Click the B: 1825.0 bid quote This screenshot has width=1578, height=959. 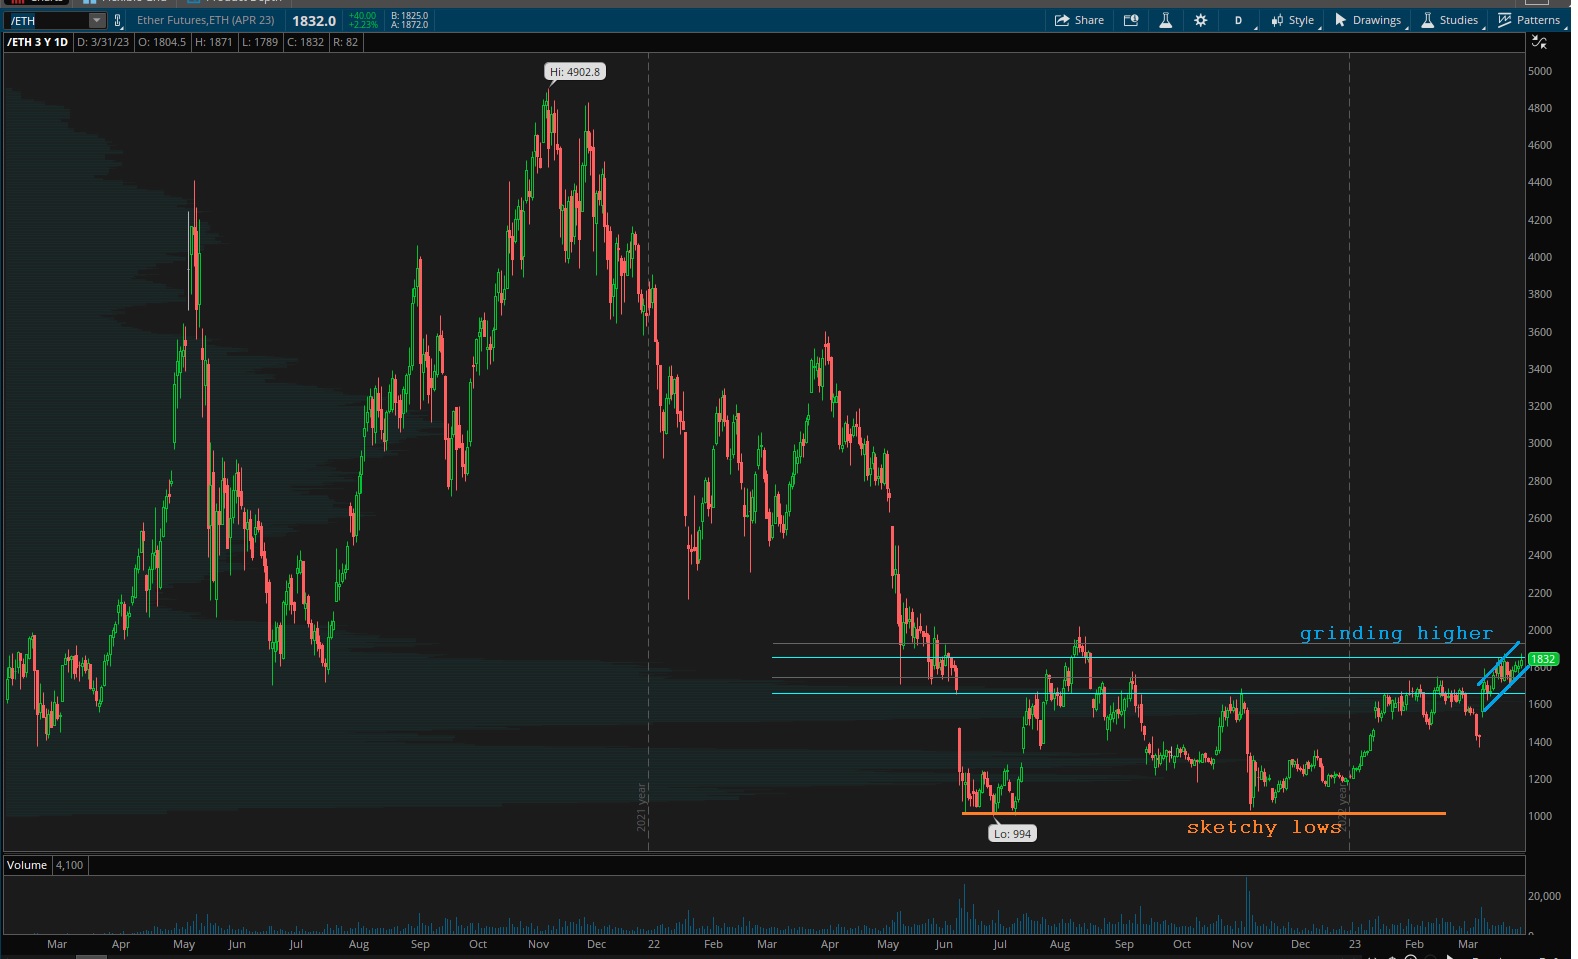click(410, 16)
